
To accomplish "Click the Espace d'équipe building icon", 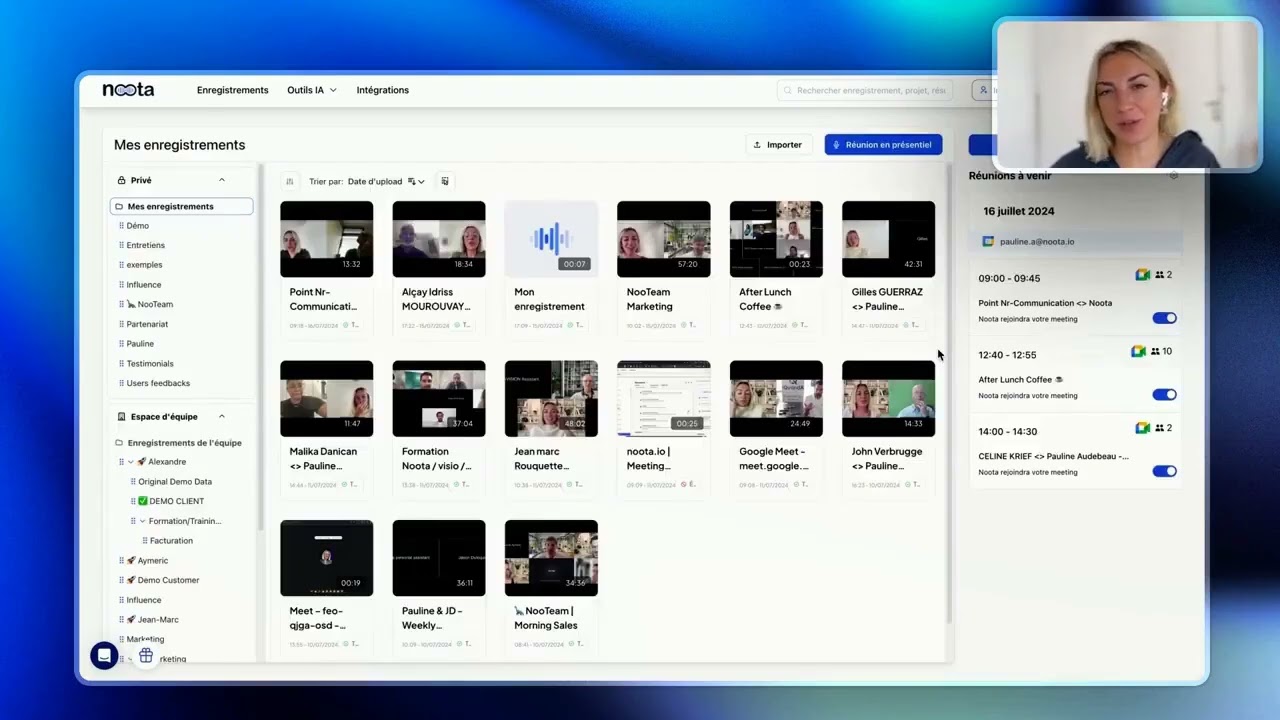I will coord(122,416).
